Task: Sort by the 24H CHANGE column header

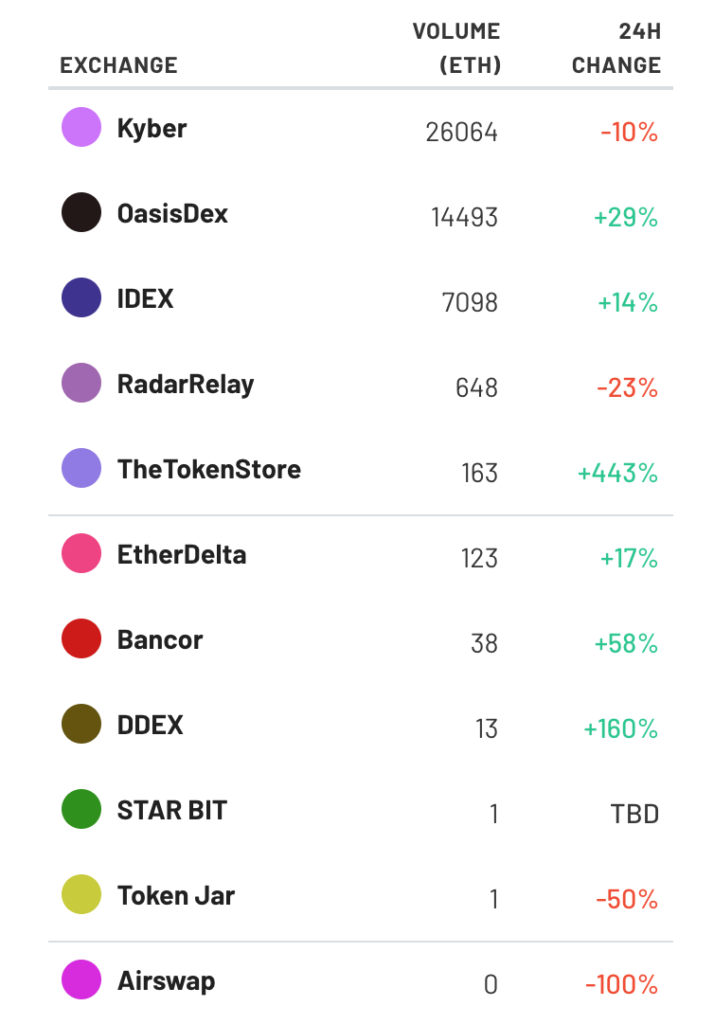Action: (617, 48)
